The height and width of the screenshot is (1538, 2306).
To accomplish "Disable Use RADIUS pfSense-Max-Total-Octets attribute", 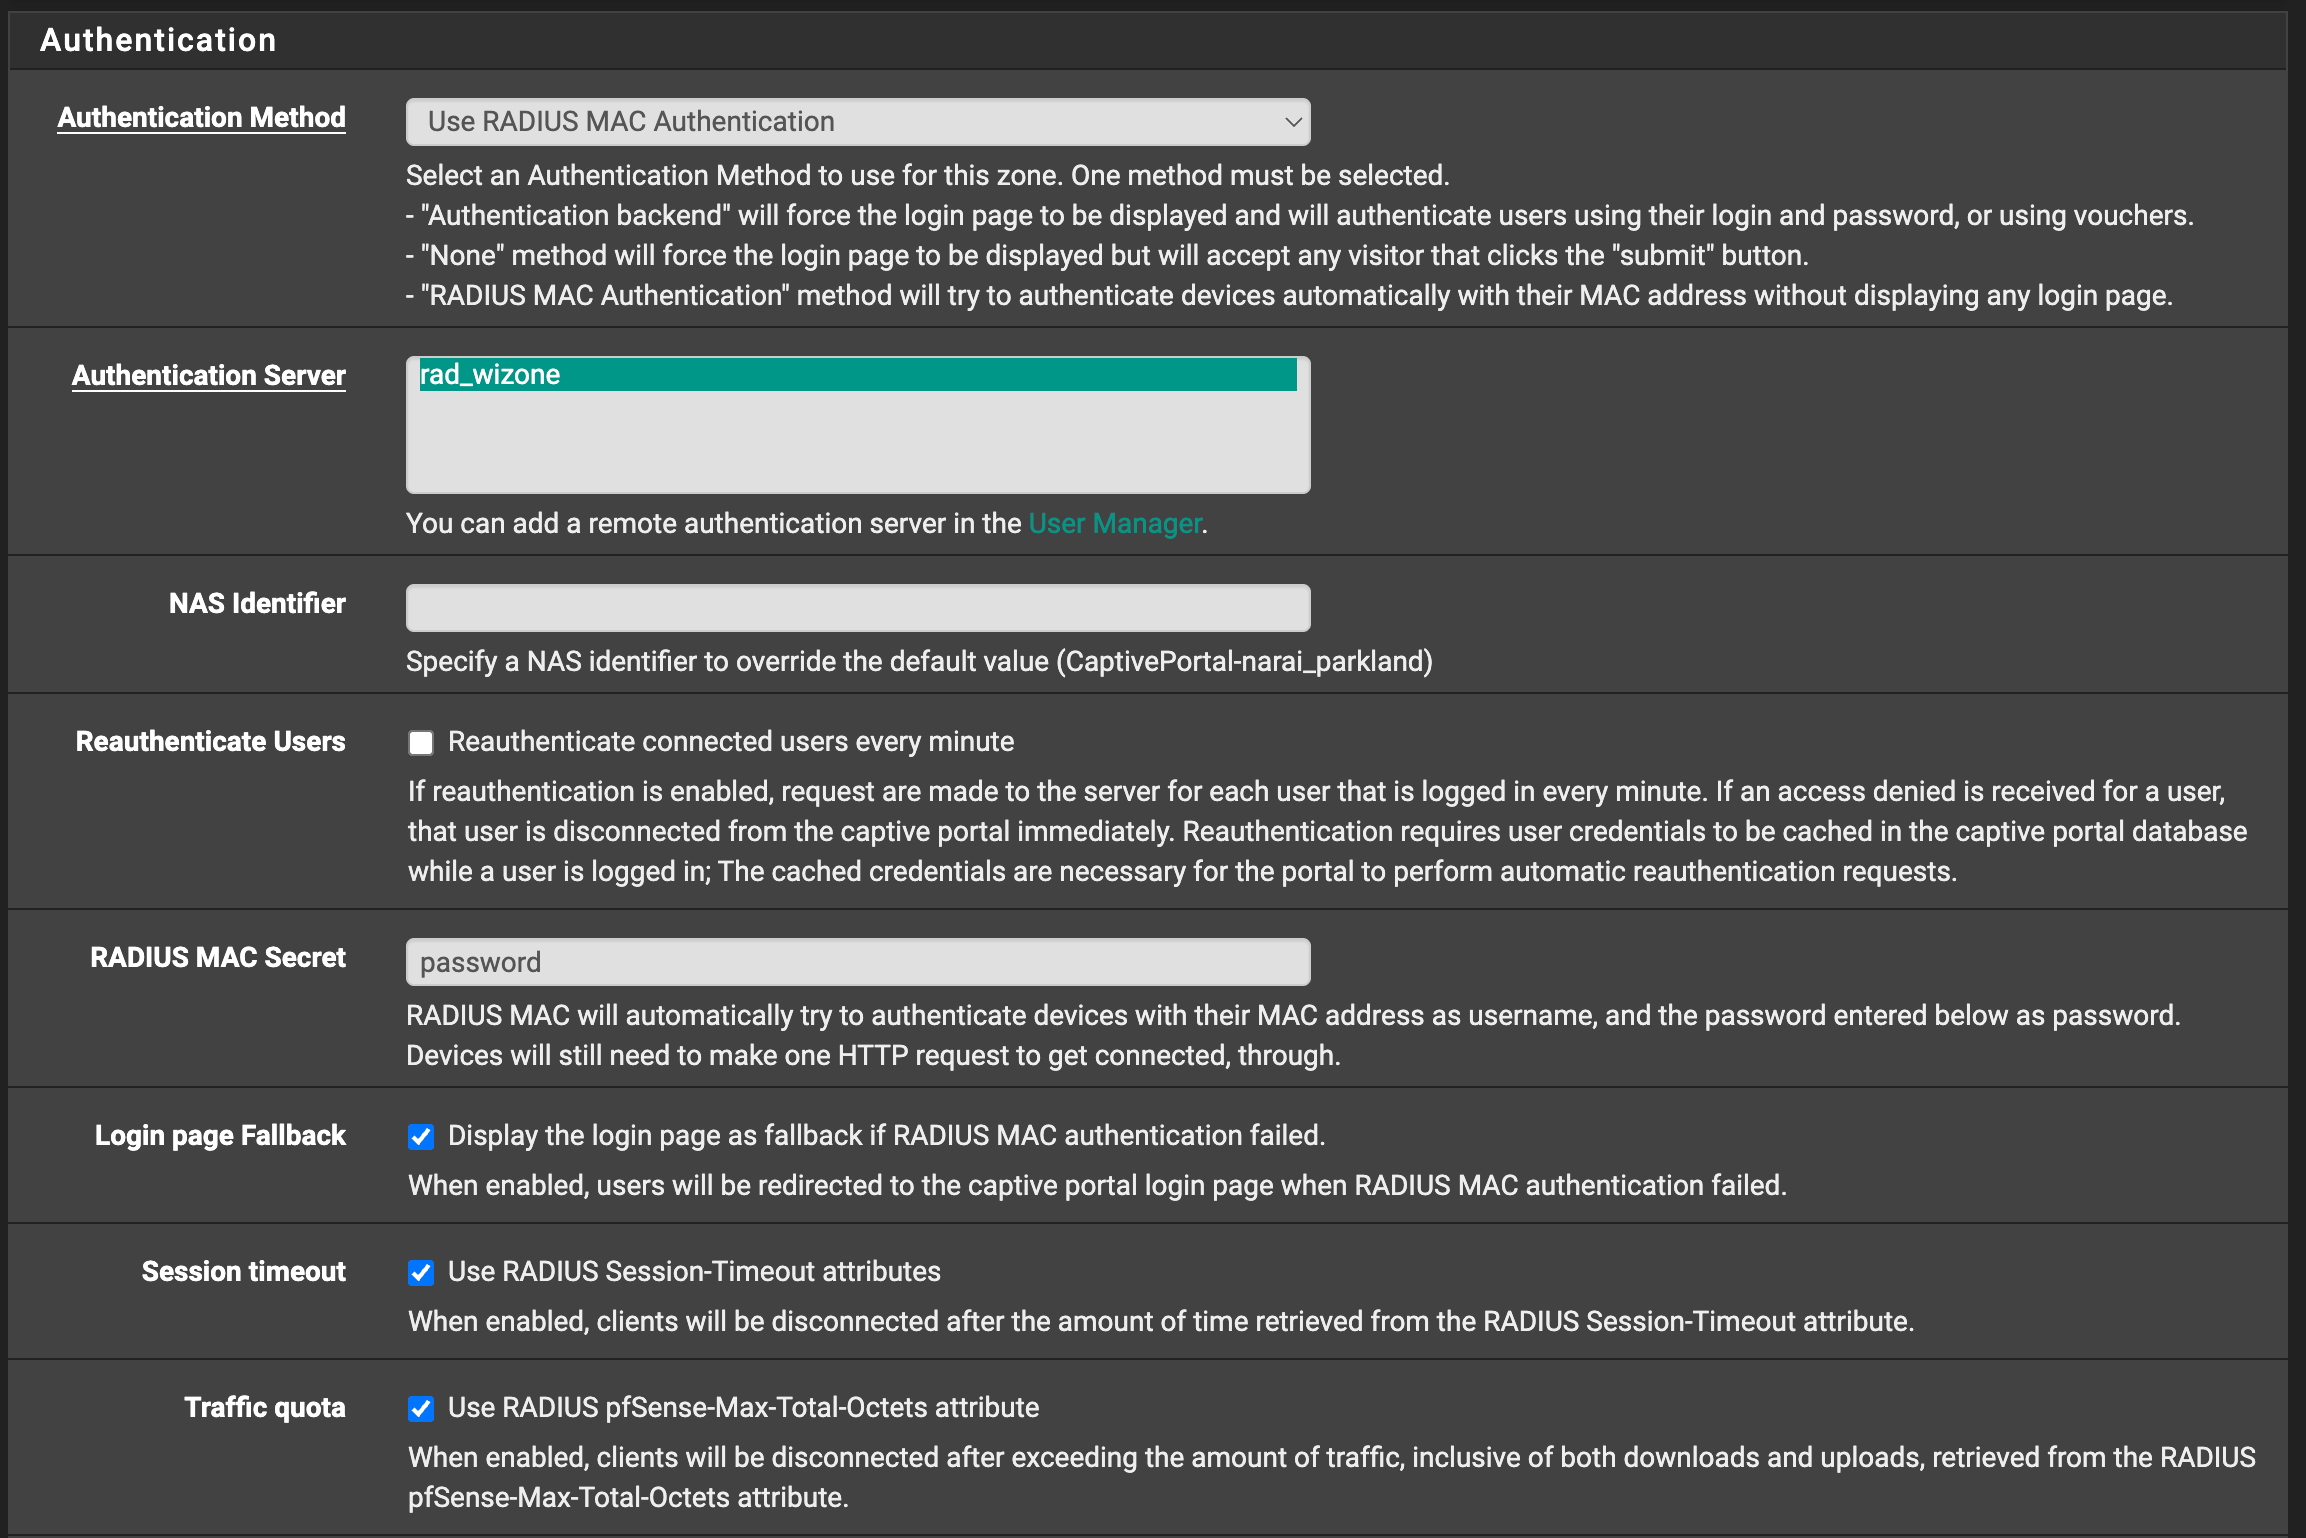I will [420, 1408].
